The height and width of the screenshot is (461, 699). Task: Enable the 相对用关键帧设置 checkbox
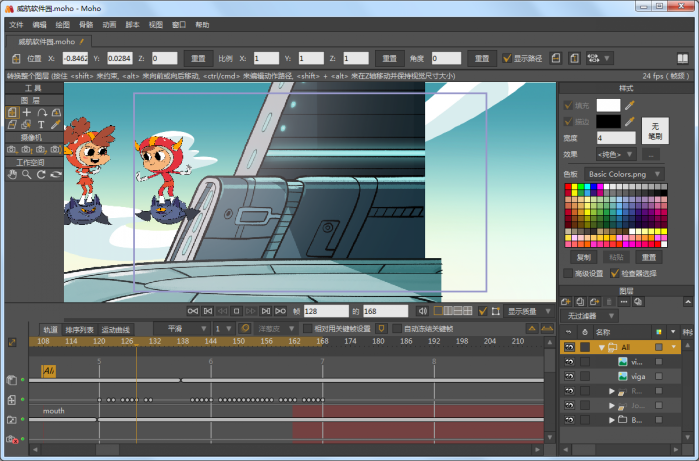coord(307,329)
